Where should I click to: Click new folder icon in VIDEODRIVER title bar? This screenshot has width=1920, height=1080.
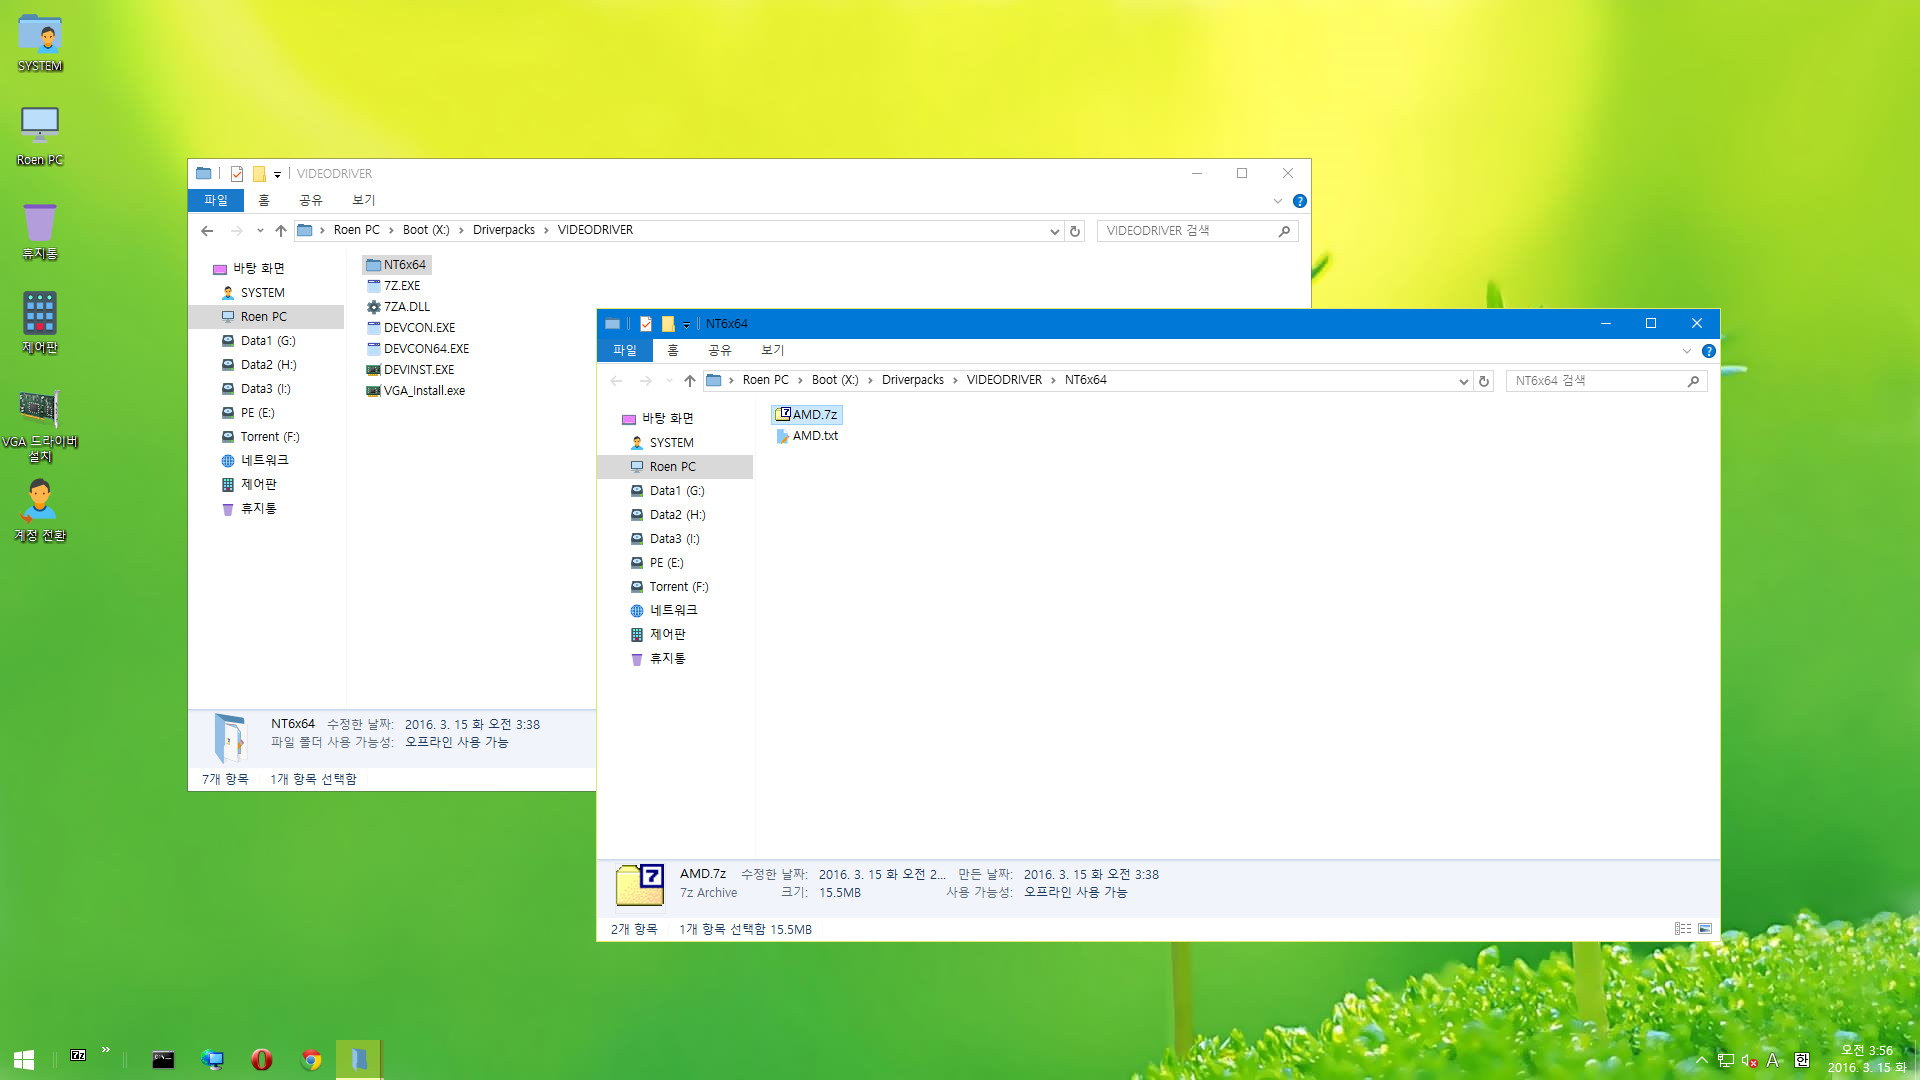(x=259, y=174)
